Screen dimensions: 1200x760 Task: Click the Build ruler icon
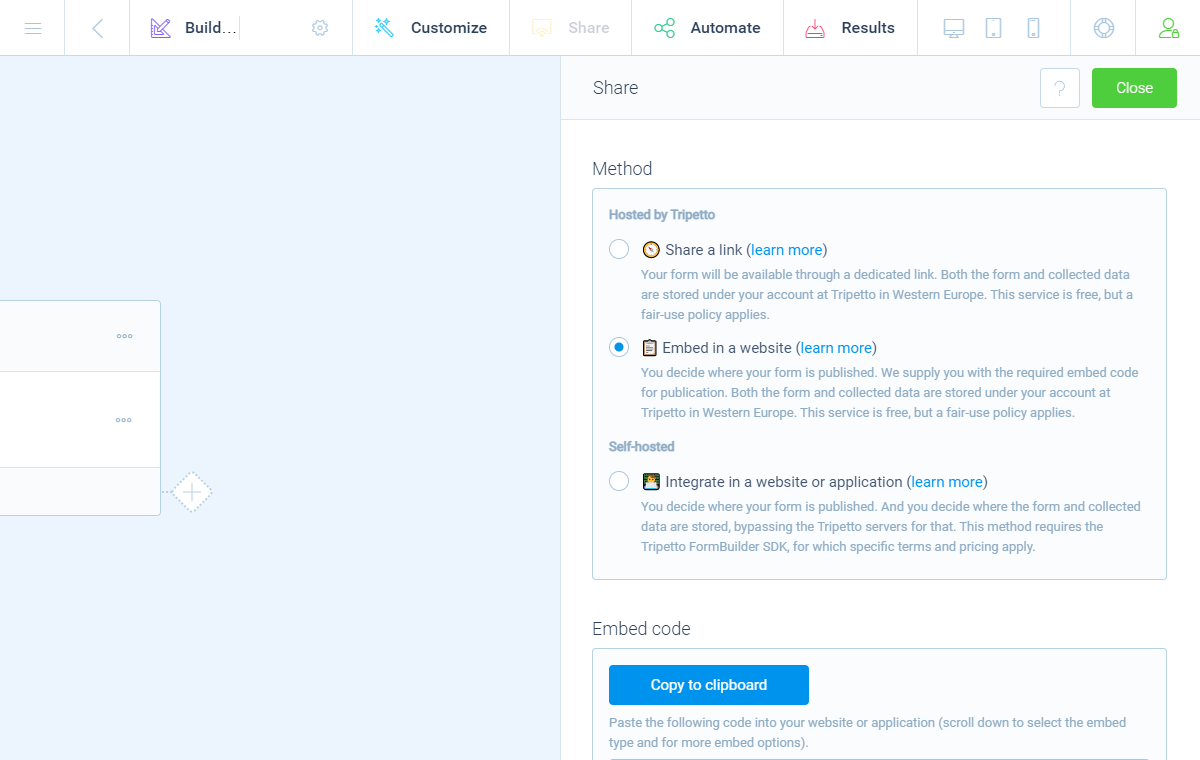(161, 28)
